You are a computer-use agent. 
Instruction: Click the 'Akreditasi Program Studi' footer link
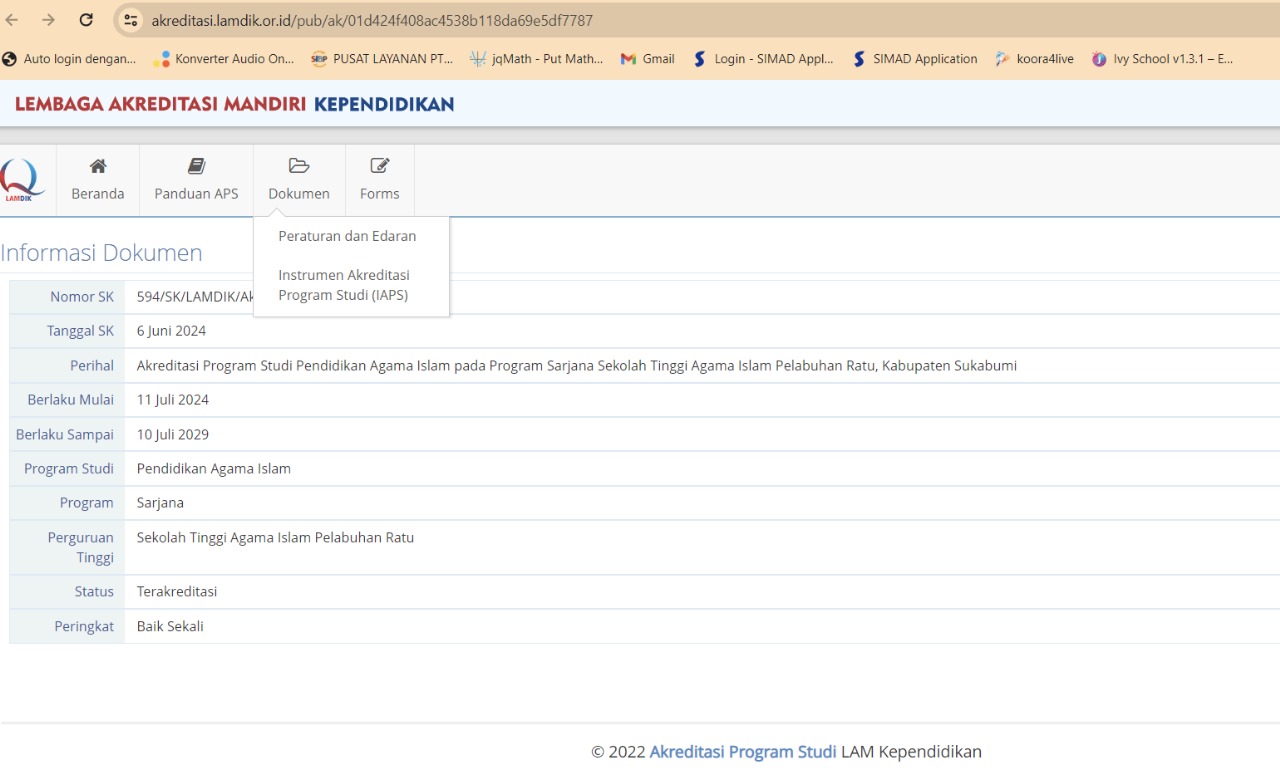click(743, 752)
